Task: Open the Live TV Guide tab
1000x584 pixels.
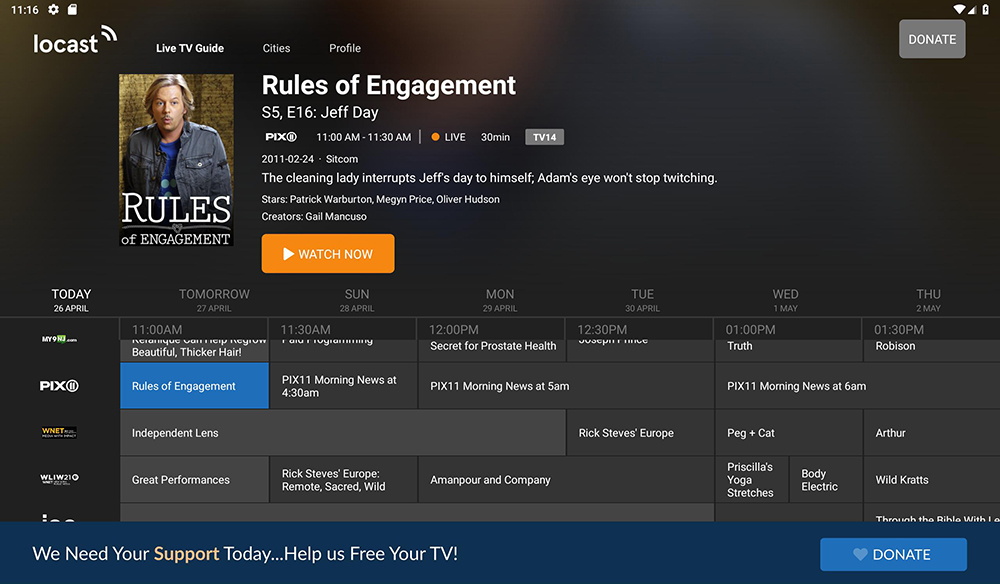Action: pos(190,48)
